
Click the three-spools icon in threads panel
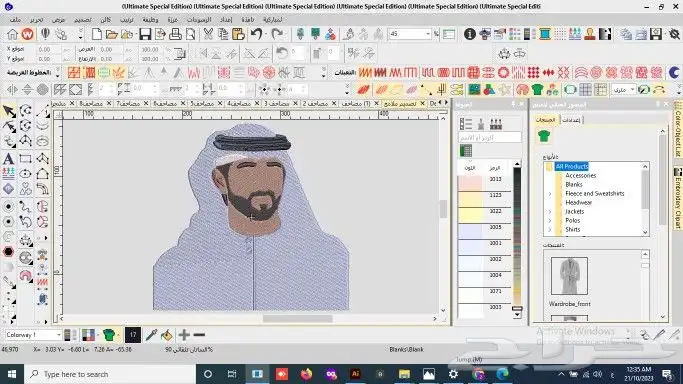pyautogui.click(x=496, y=124)
